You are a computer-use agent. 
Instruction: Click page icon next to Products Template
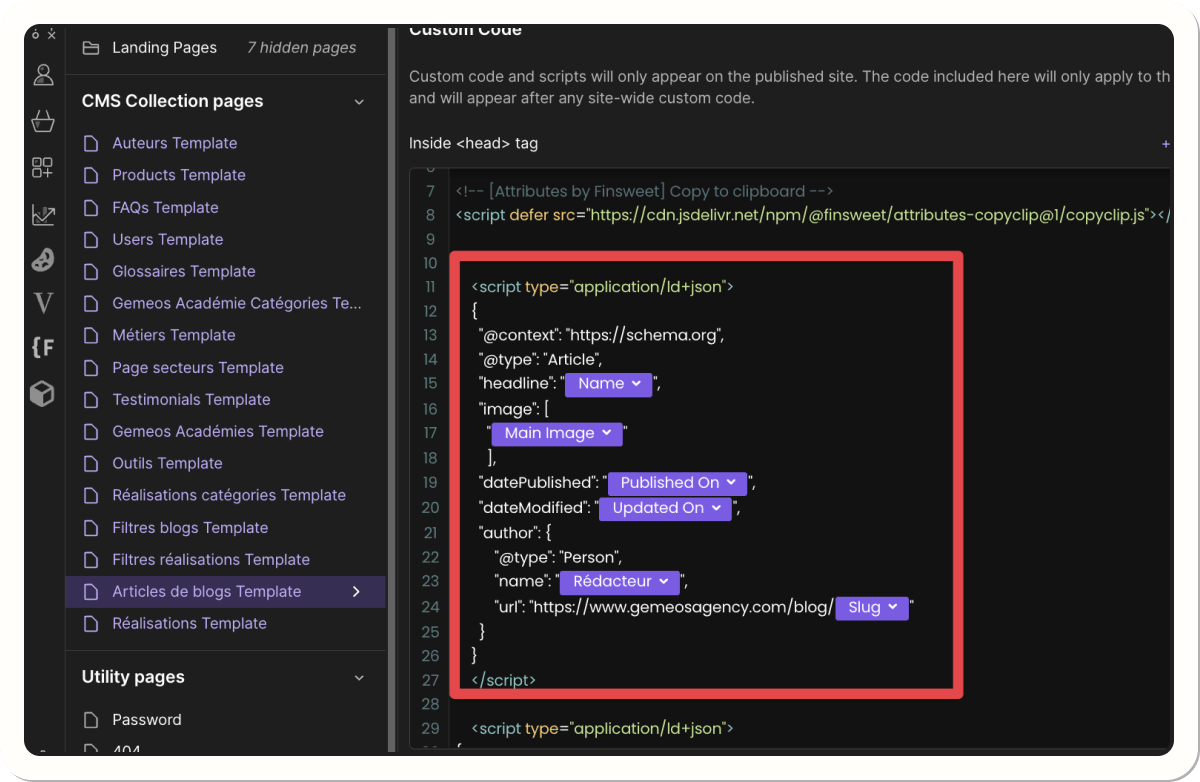(x=91, y=175)
